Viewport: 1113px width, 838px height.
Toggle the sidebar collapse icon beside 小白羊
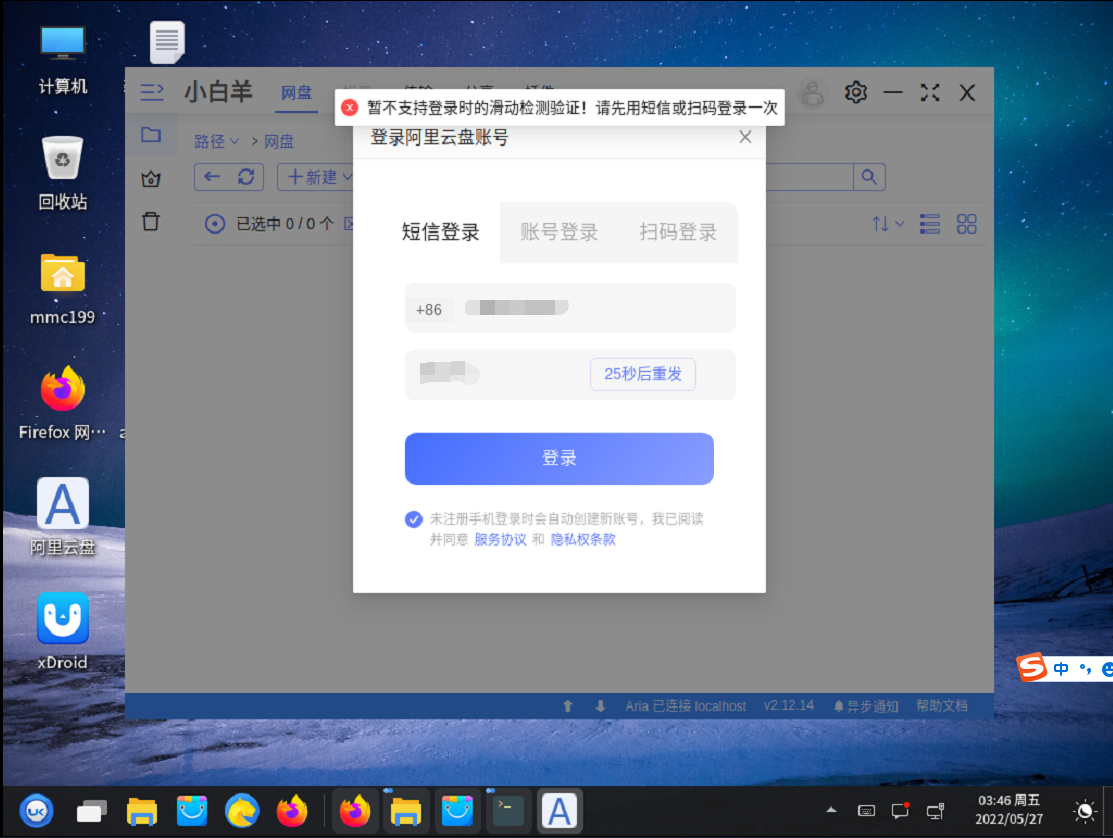coord(152,92)
